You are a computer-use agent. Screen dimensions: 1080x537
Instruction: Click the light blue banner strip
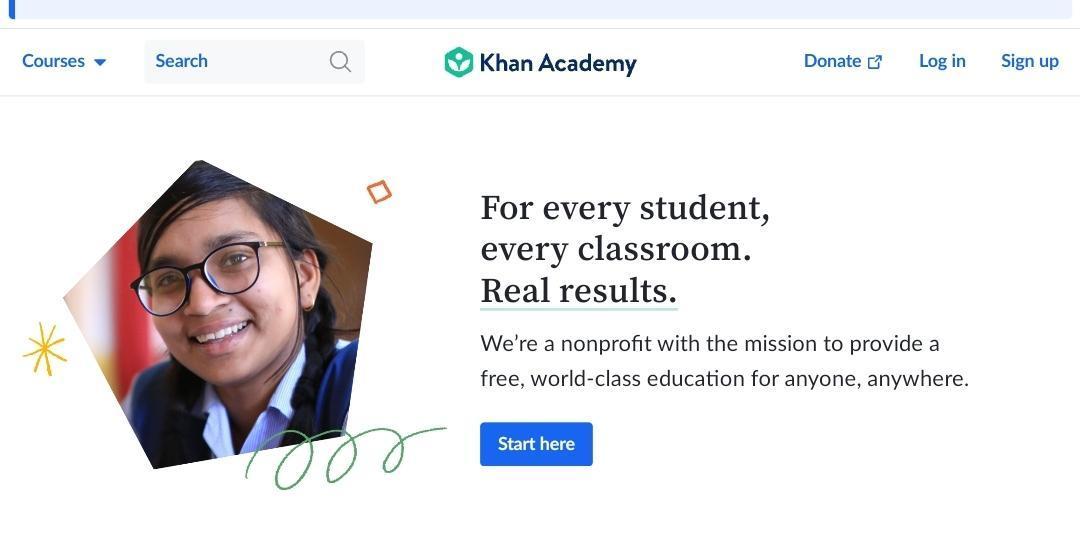(x=540, y=9)
